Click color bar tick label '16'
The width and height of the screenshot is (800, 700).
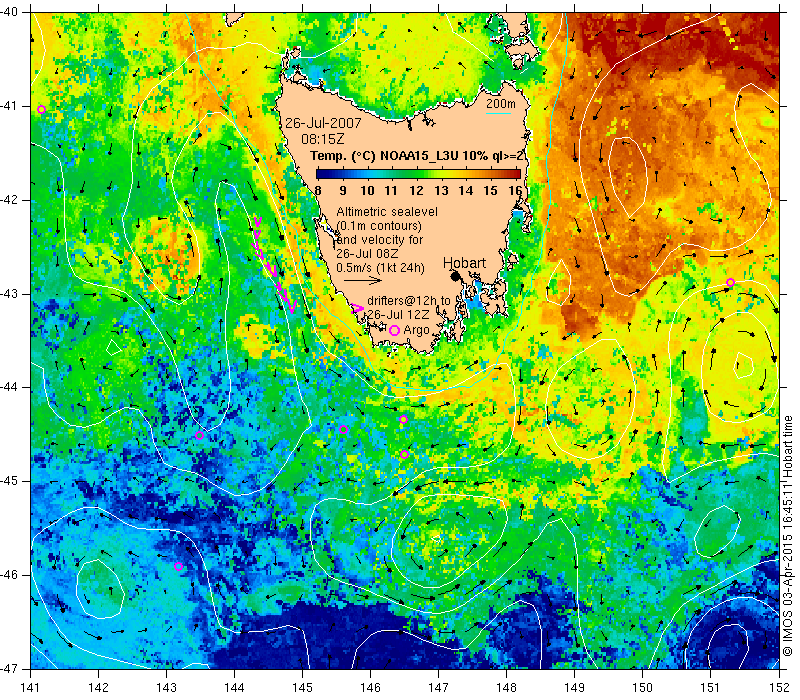point(515,190)
